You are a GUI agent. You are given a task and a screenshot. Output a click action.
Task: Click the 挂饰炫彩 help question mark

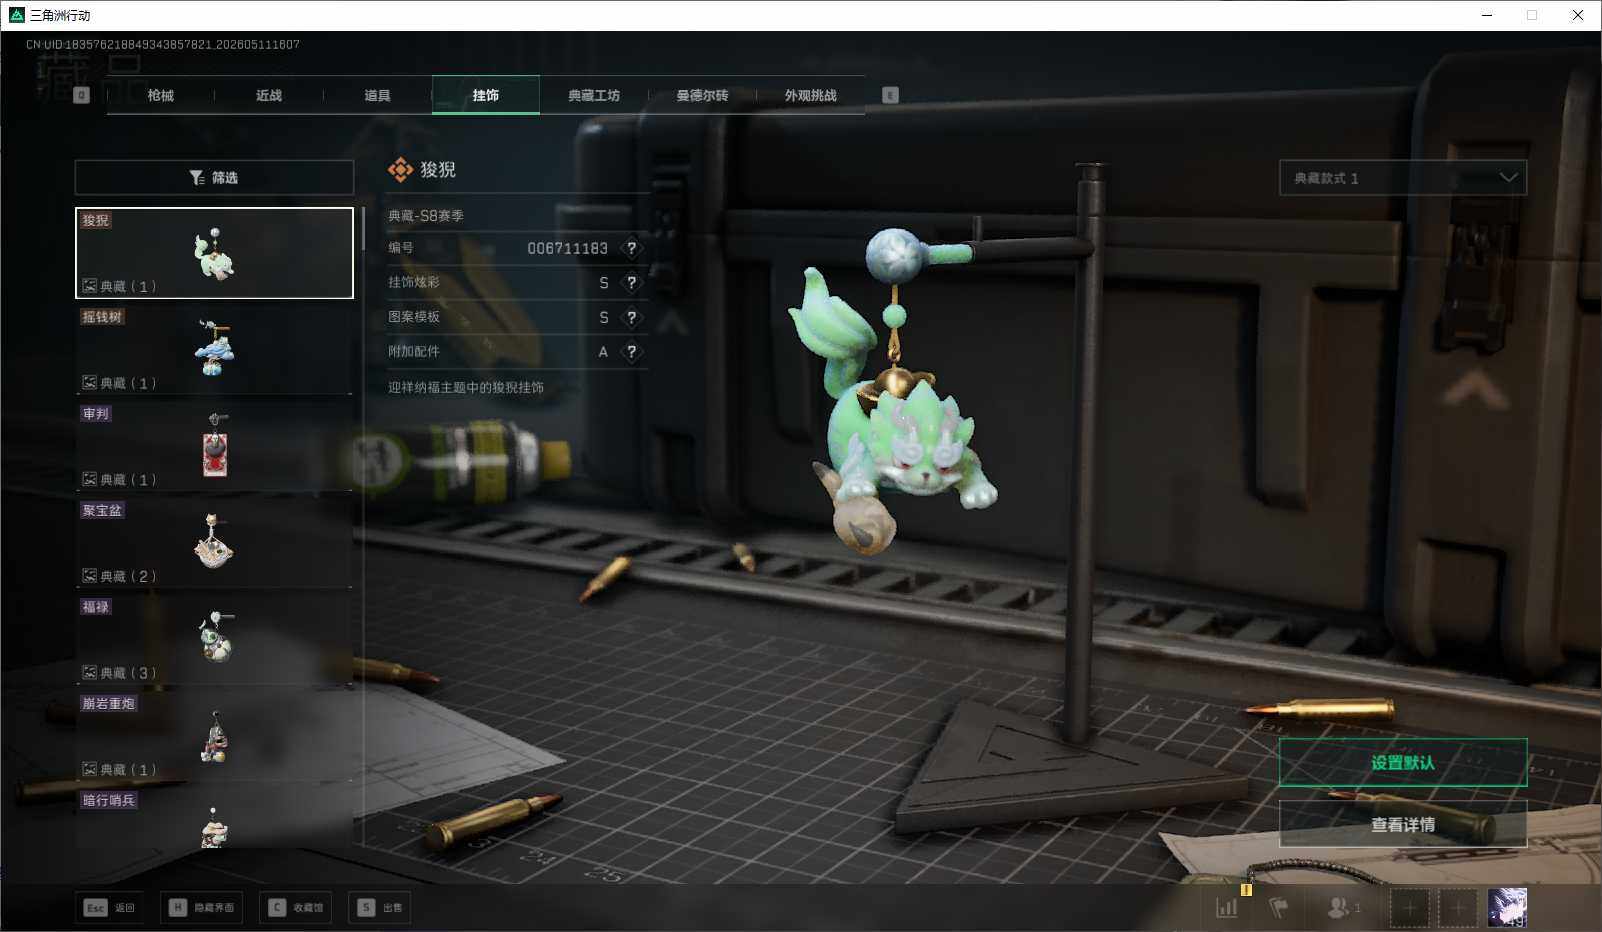tap(631, 283)
